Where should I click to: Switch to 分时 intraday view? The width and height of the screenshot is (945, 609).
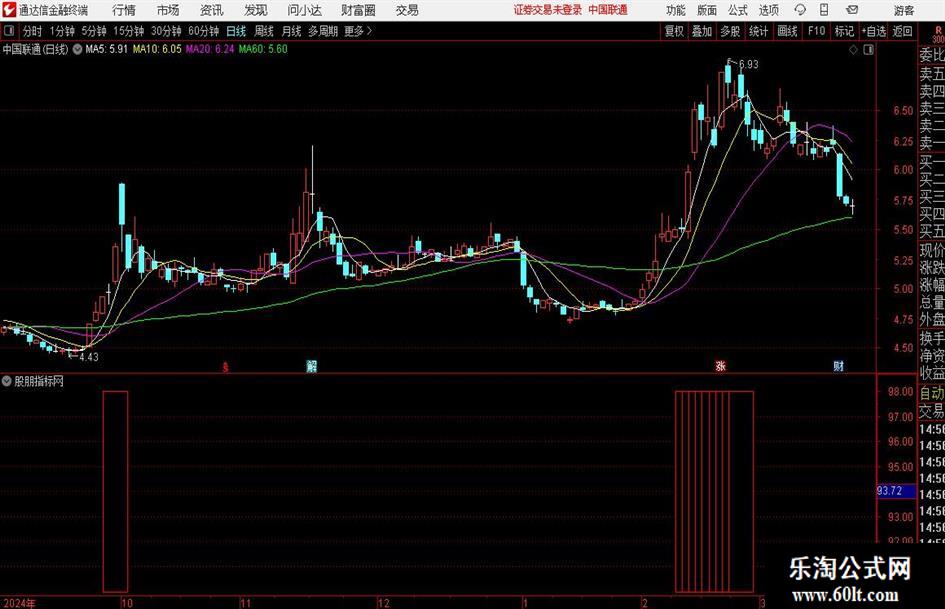tap(33, 31)
